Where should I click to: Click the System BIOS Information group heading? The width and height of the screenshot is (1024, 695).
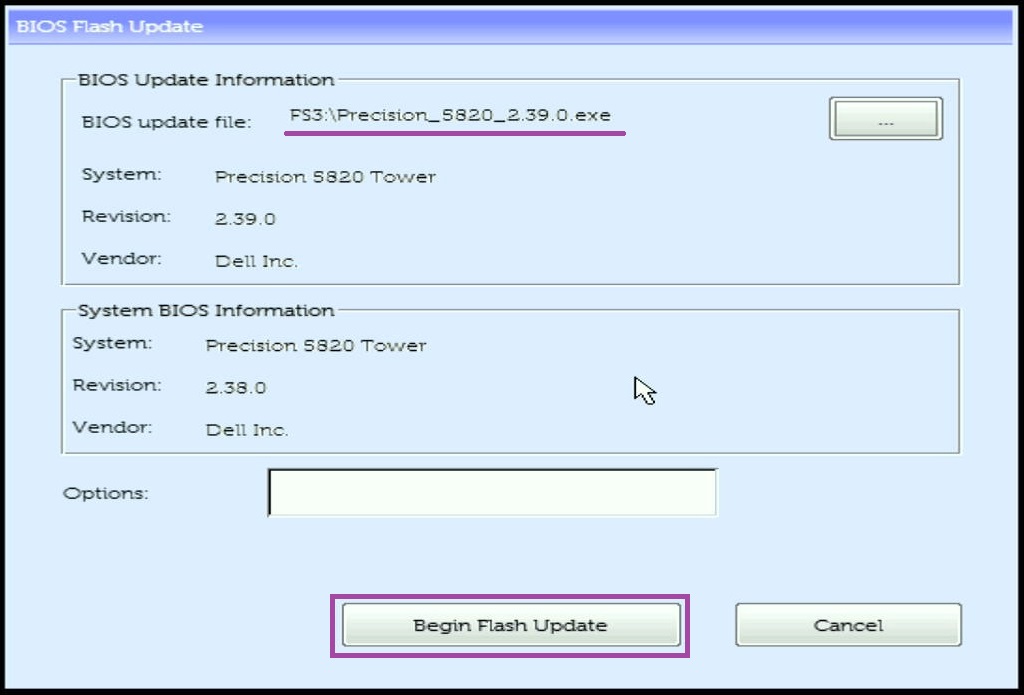(206, 310)
